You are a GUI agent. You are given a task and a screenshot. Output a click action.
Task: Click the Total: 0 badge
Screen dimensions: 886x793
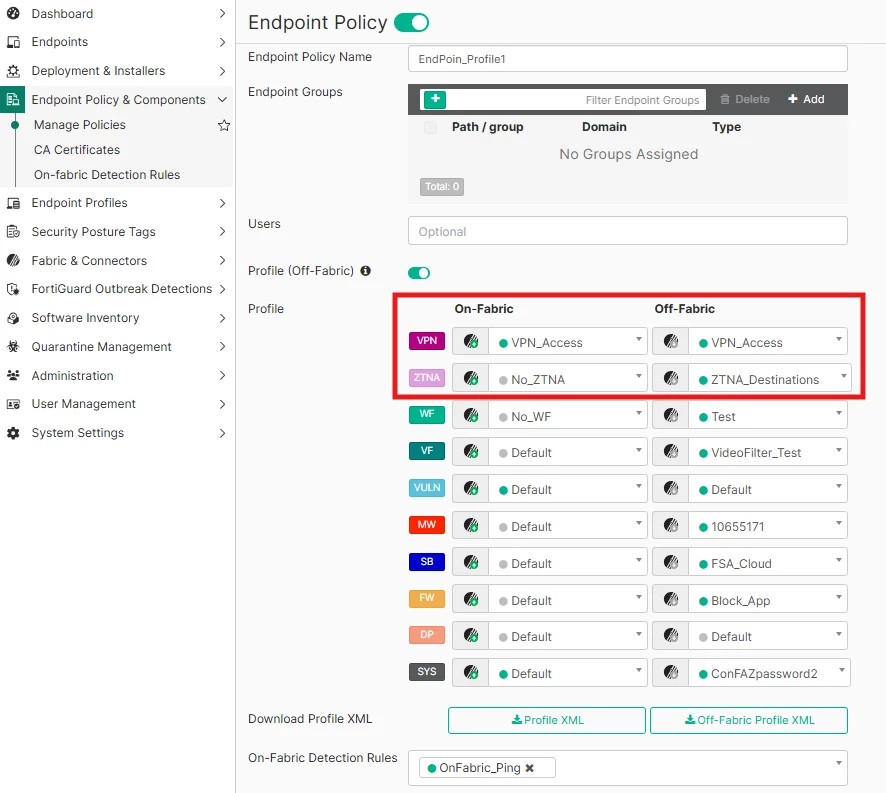click(x=442, y=187)
